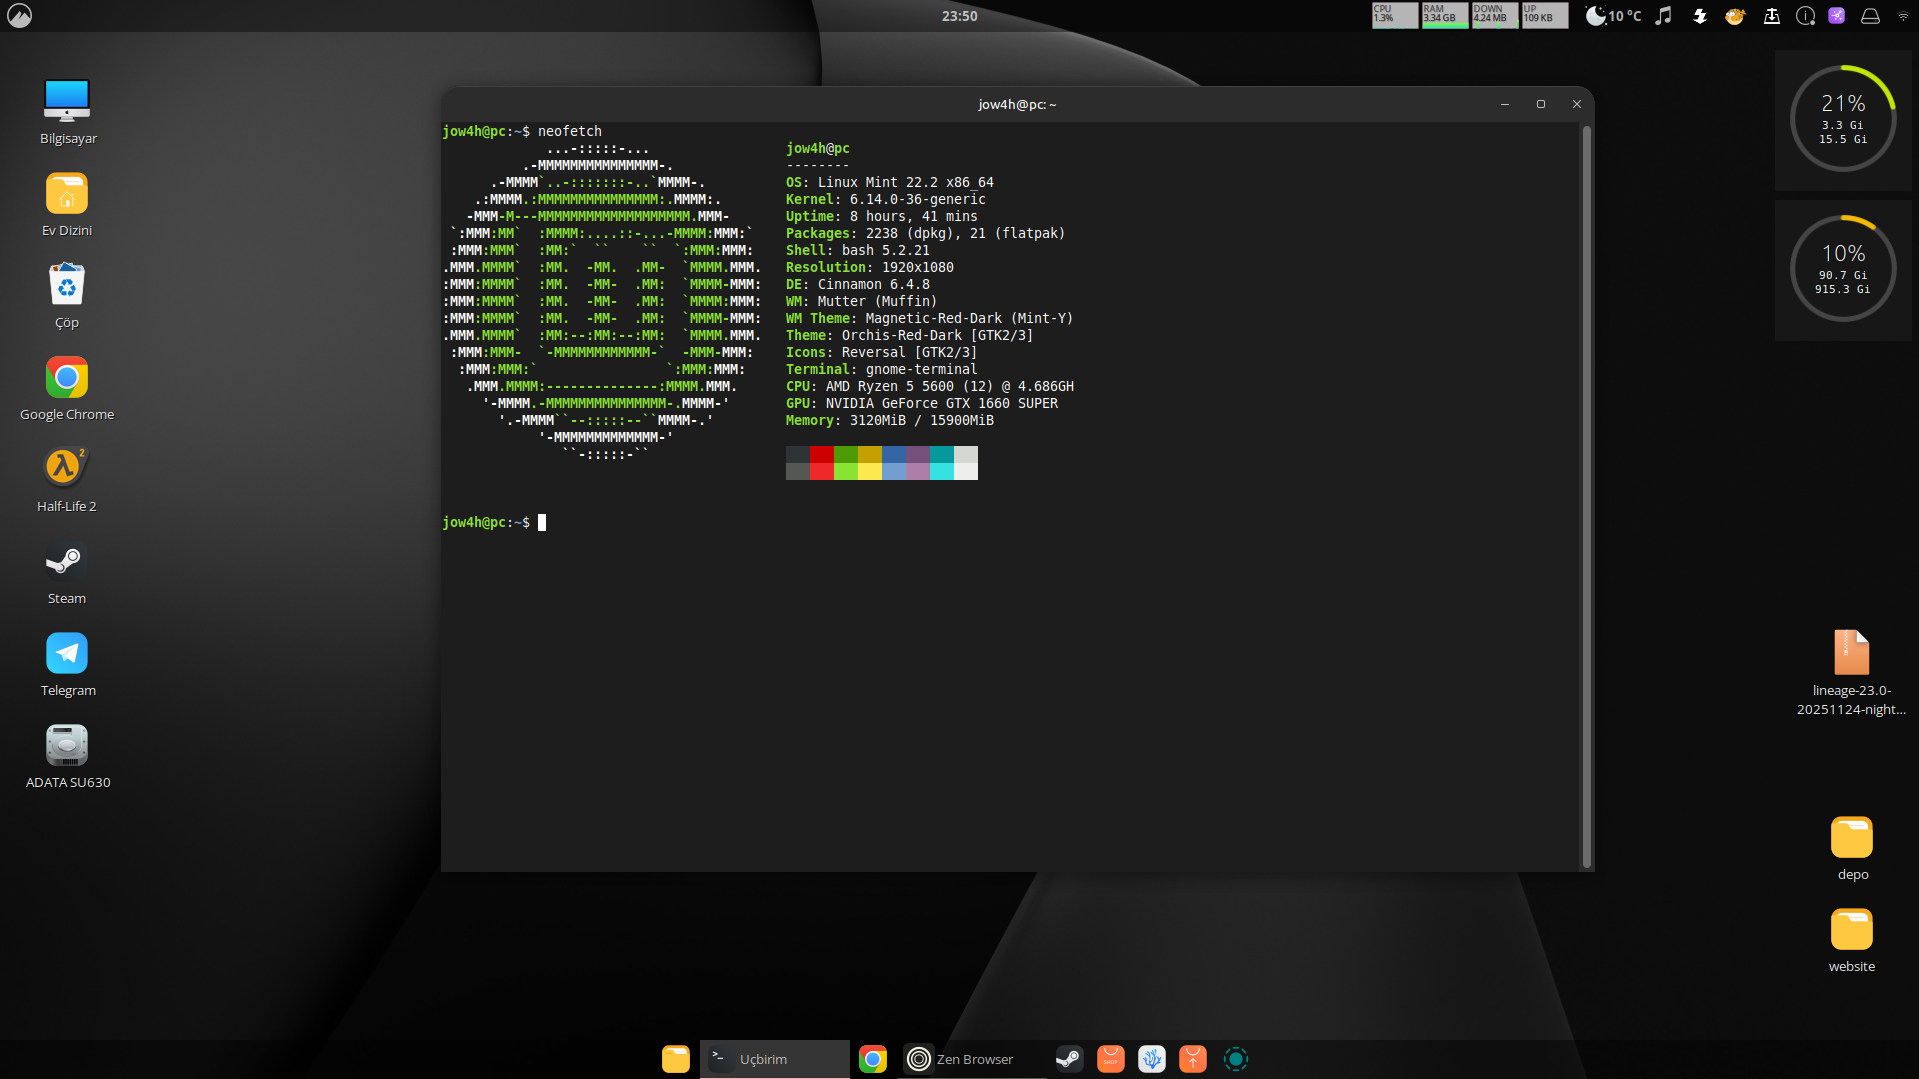Viewport: 1919px width, 1079px height.
Task: Open the website folder on the desktop
Action: click(x=1851, y=930)
